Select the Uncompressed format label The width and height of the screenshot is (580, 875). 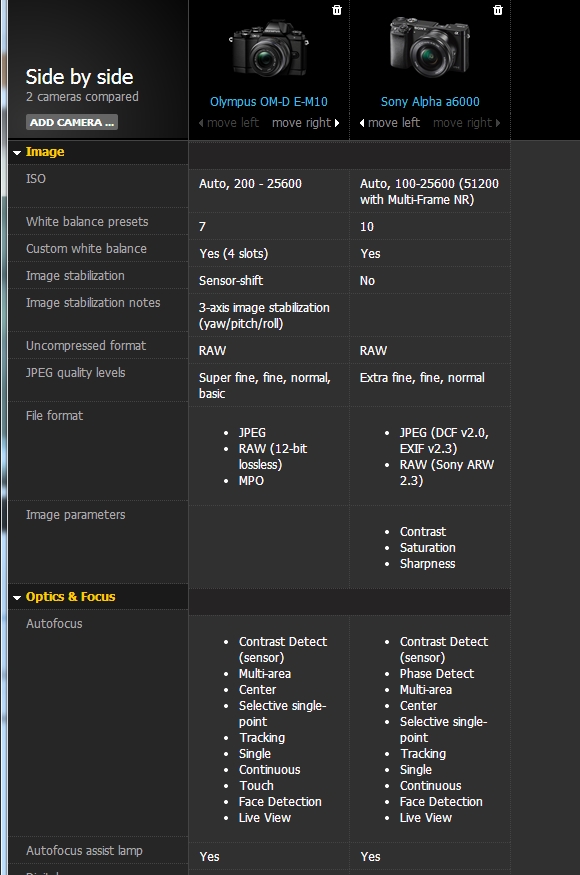coord(86,346)
